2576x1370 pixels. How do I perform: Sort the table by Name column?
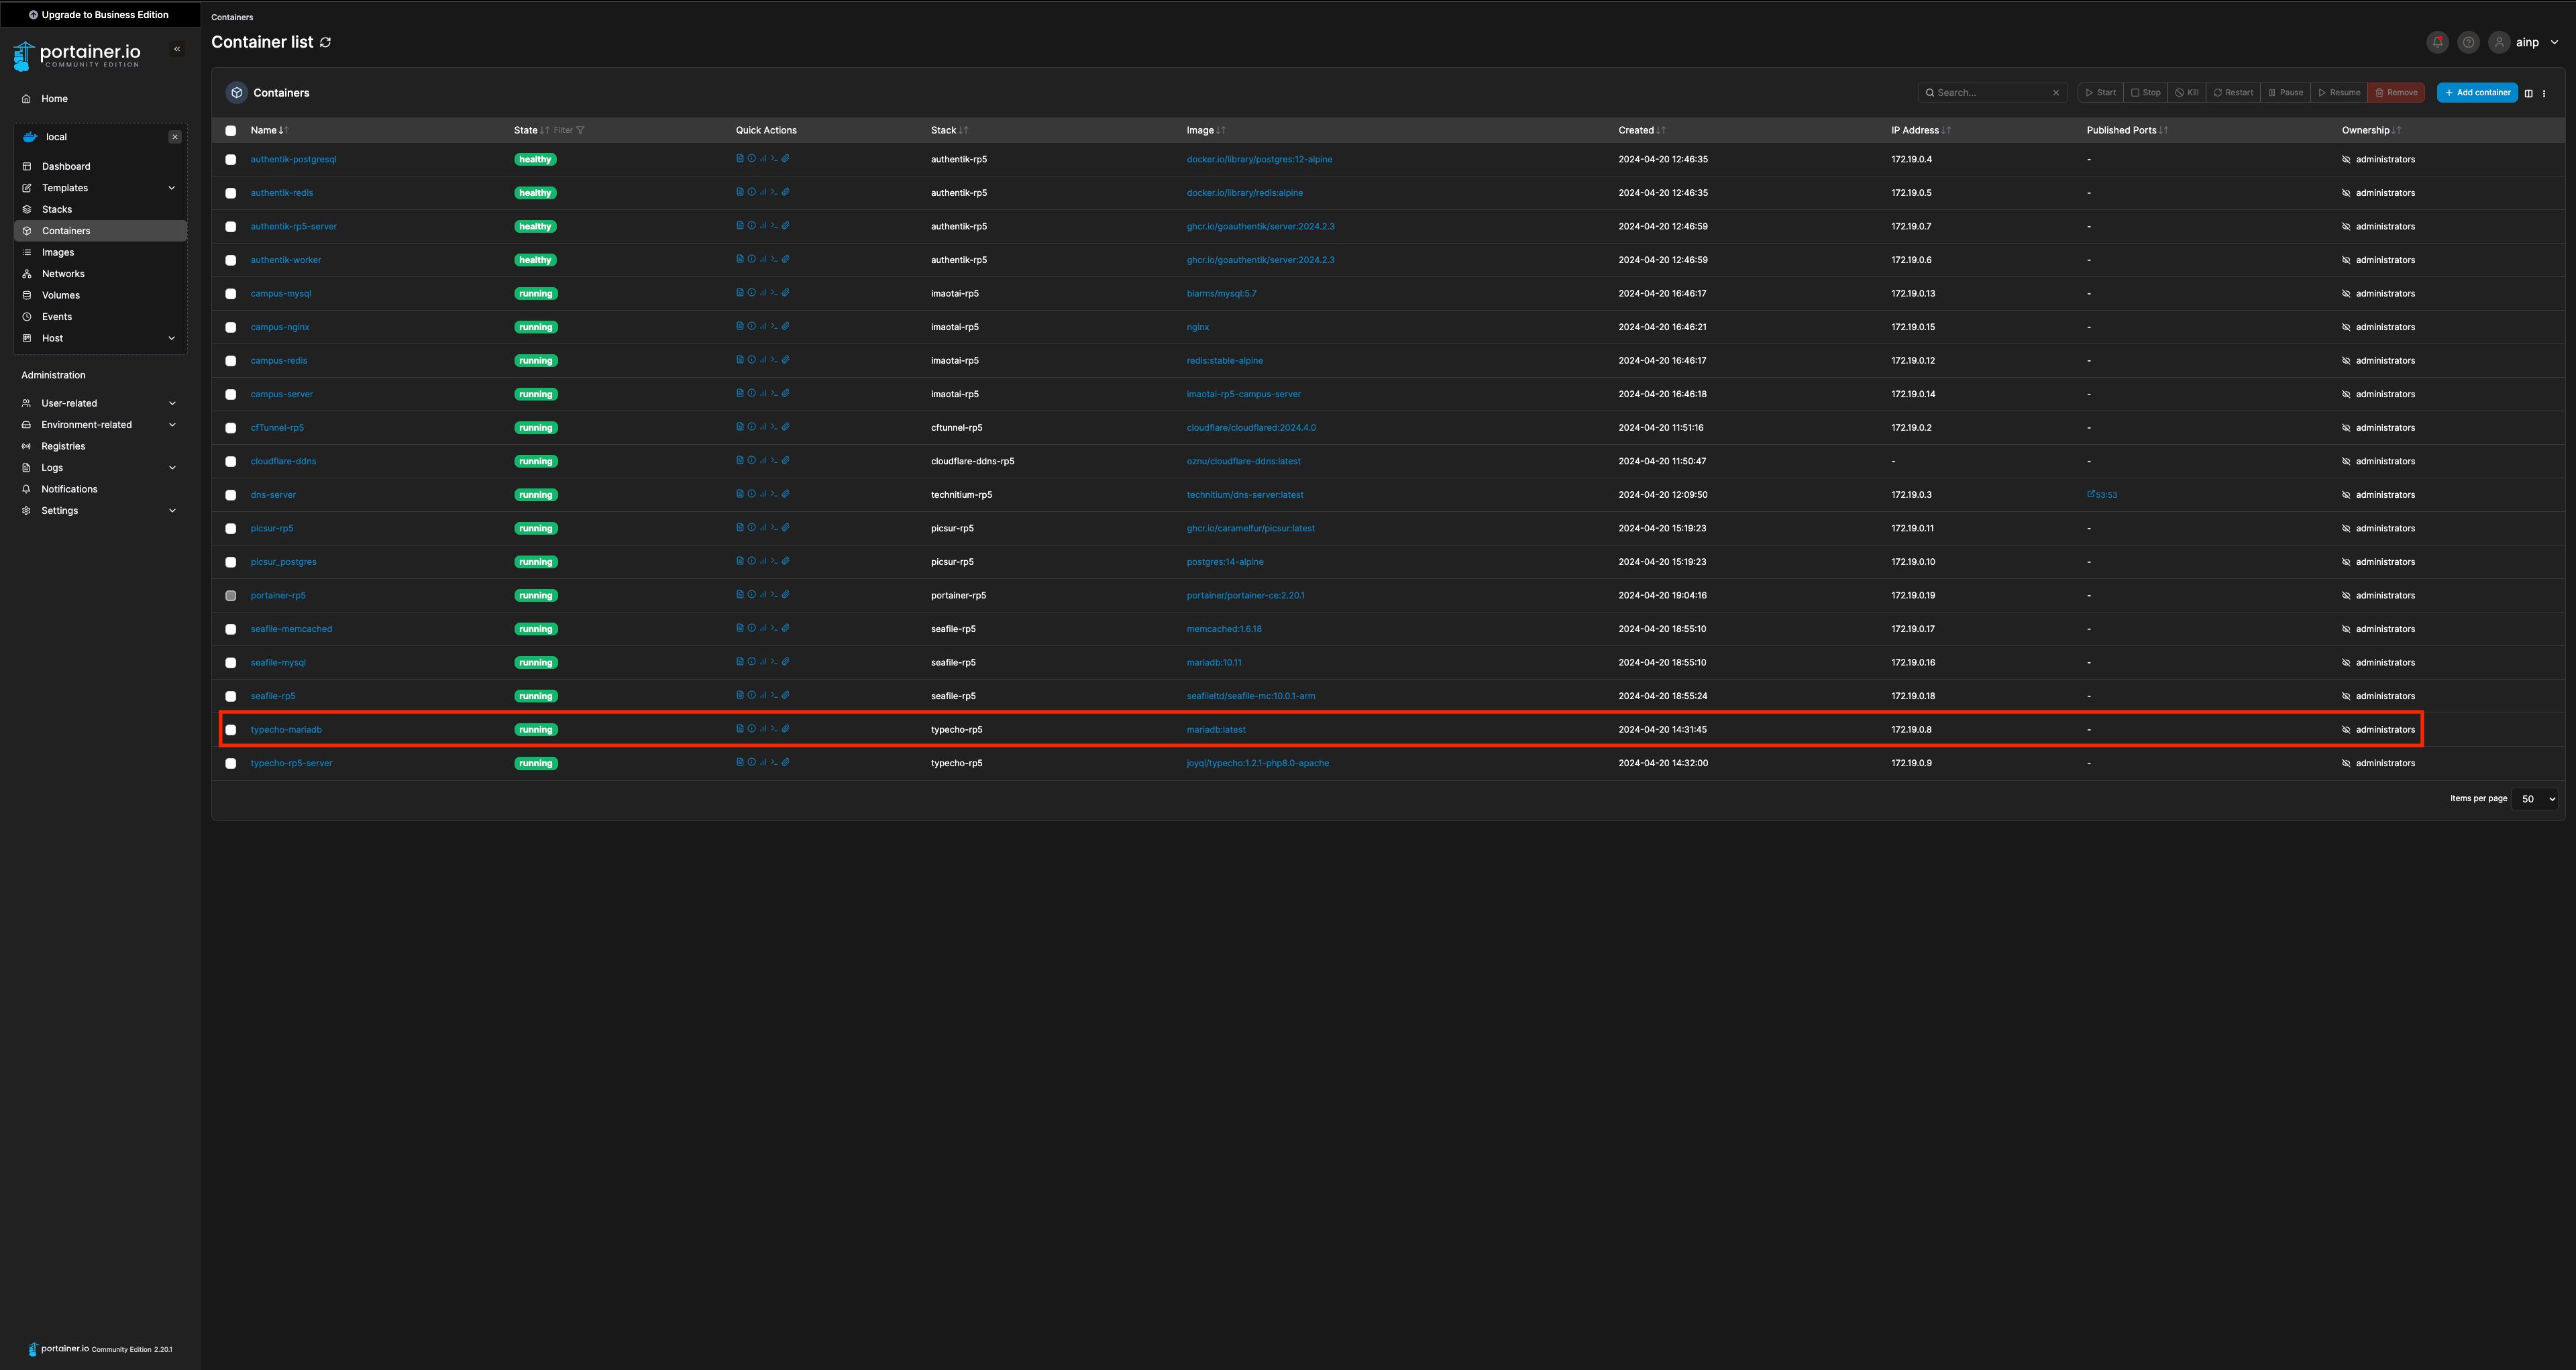[269, 130]
